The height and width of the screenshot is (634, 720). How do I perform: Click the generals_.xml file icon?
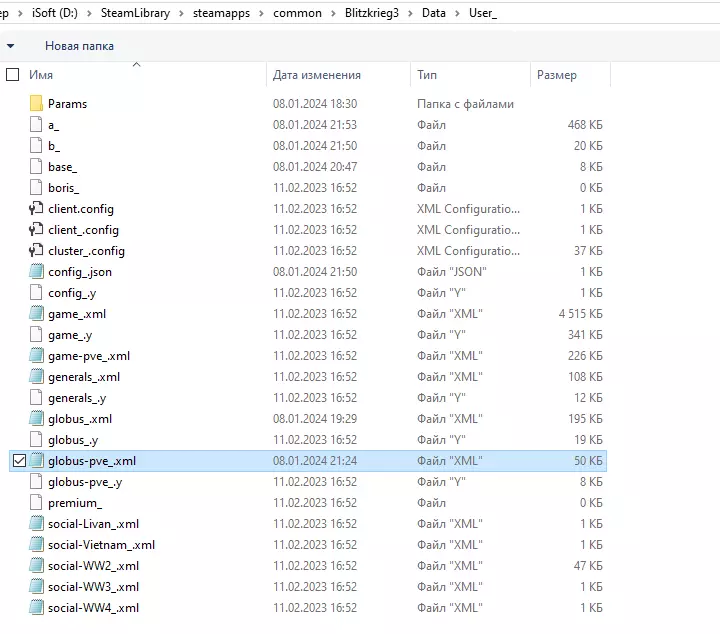36,376
